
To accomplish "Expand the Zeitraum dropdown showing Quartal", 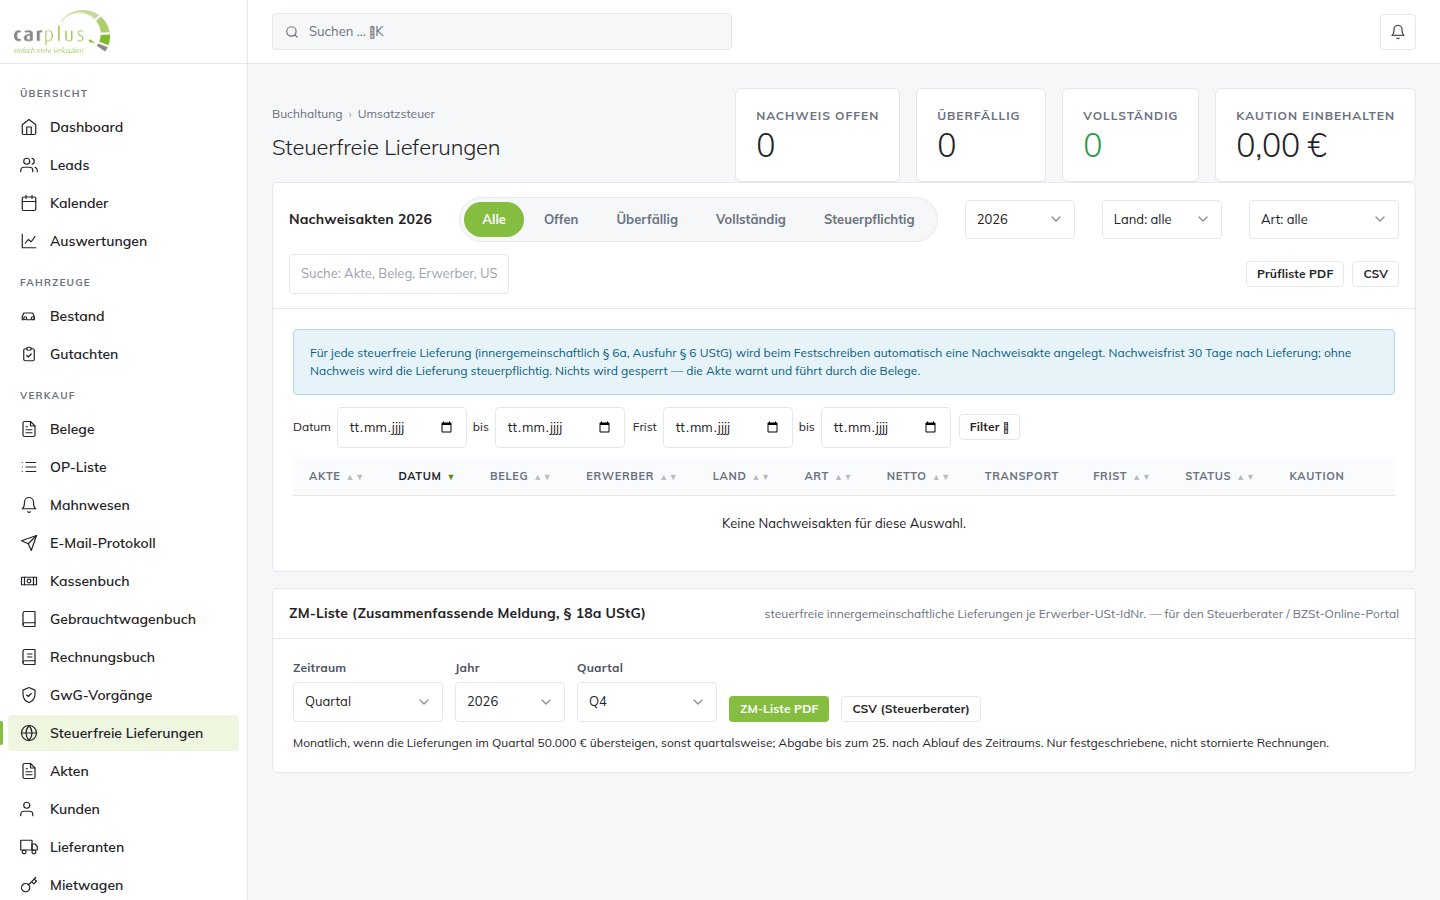I will pos(367,701).
